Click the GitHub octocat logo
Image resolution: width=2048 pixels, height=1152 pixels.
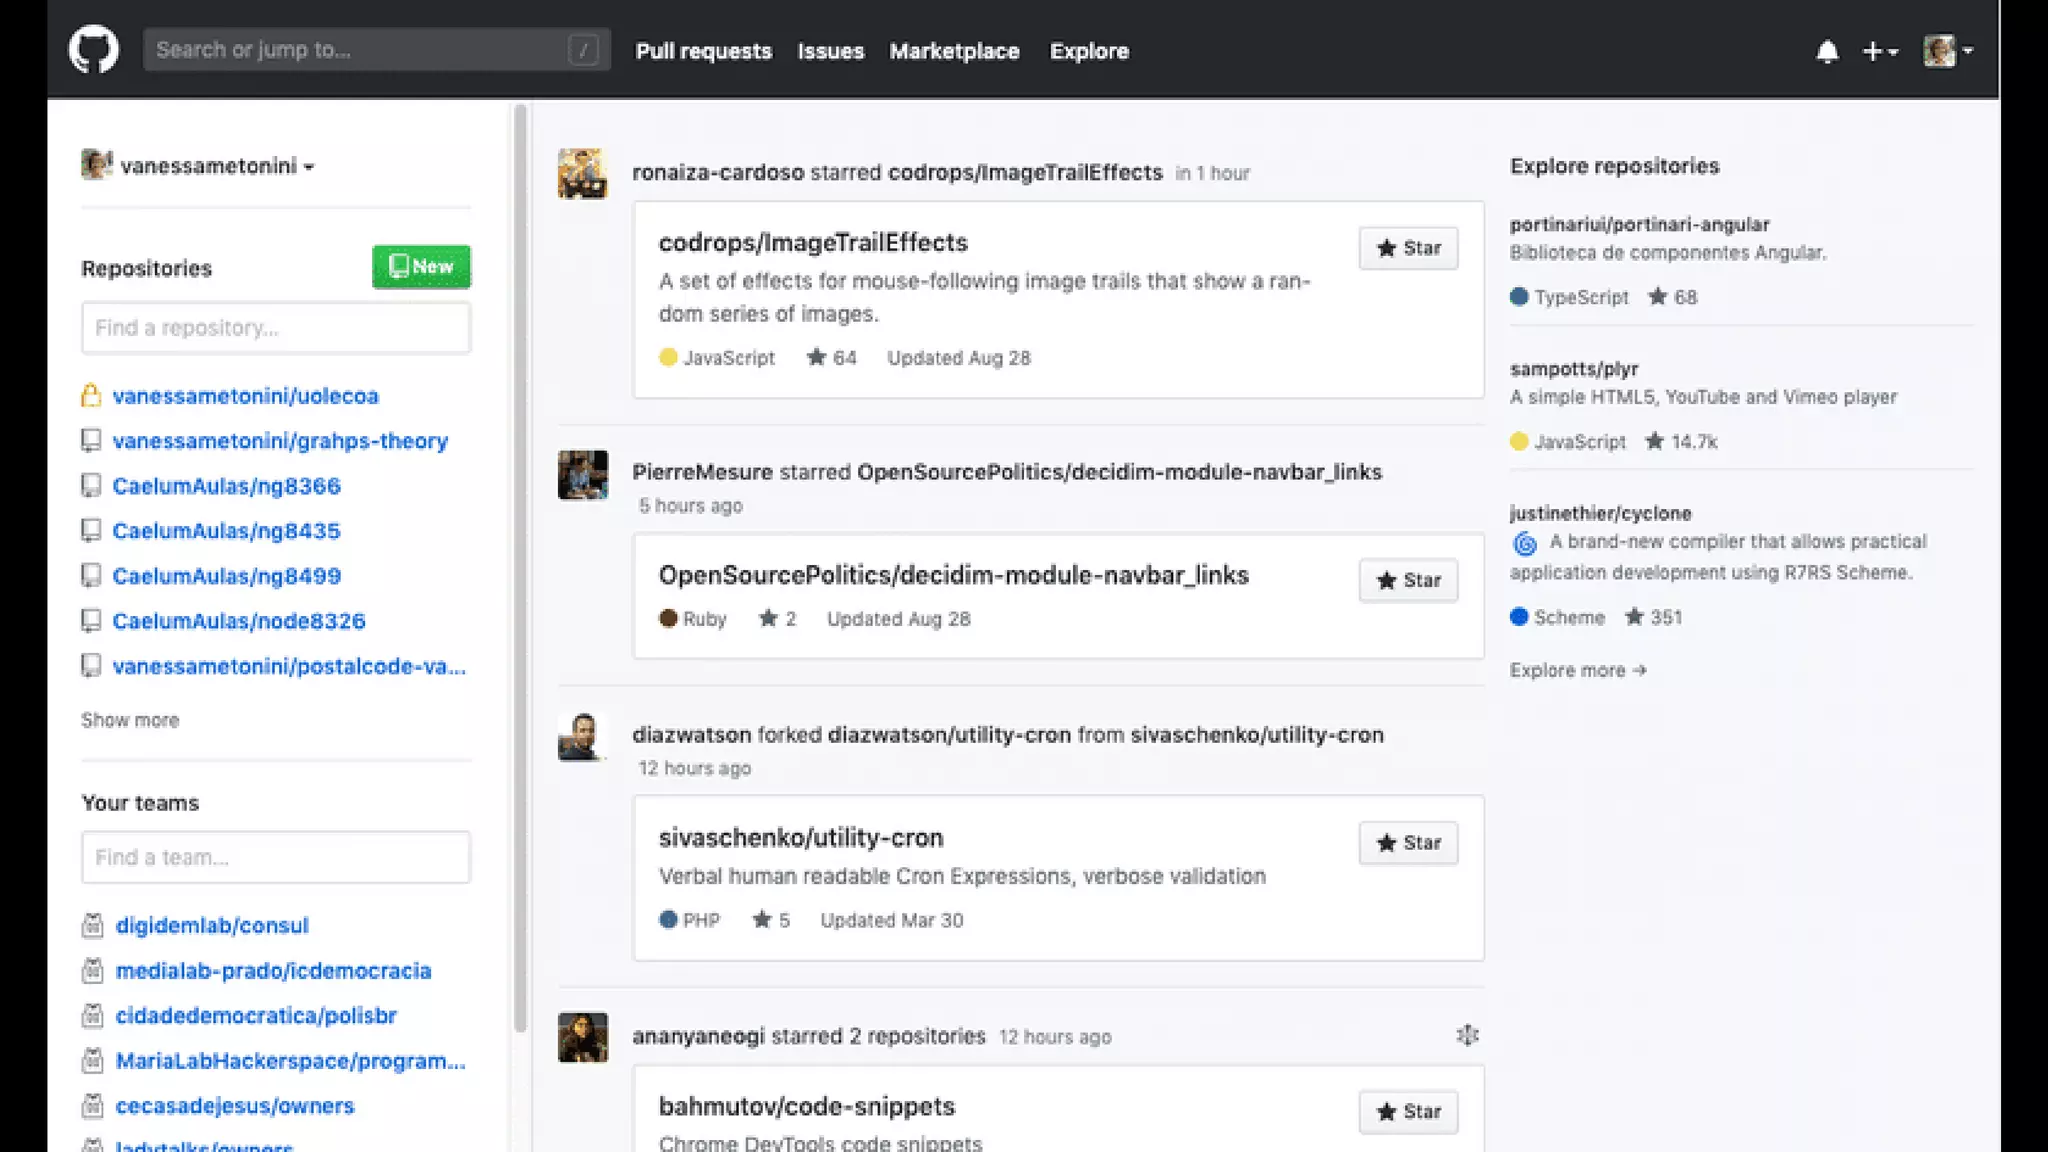pyautogui.click(x=93, y=50)
